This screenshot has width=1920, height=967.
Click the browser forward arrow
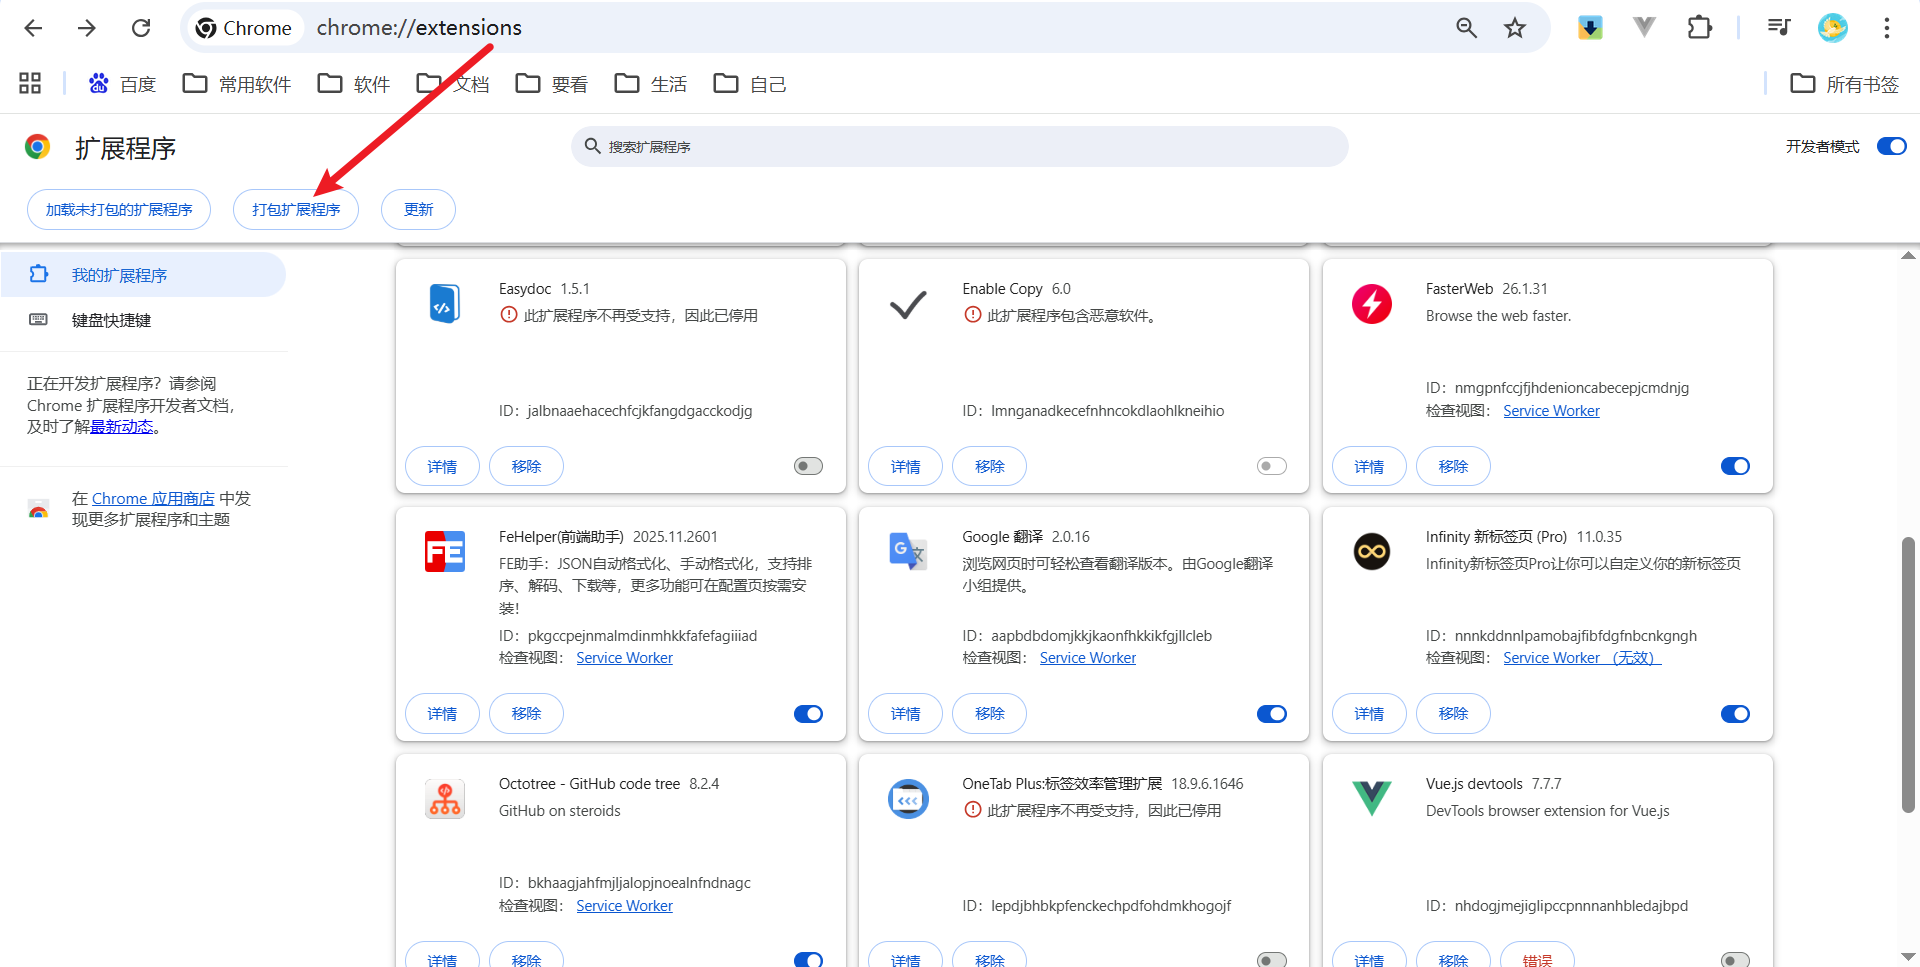coord(87,28)
